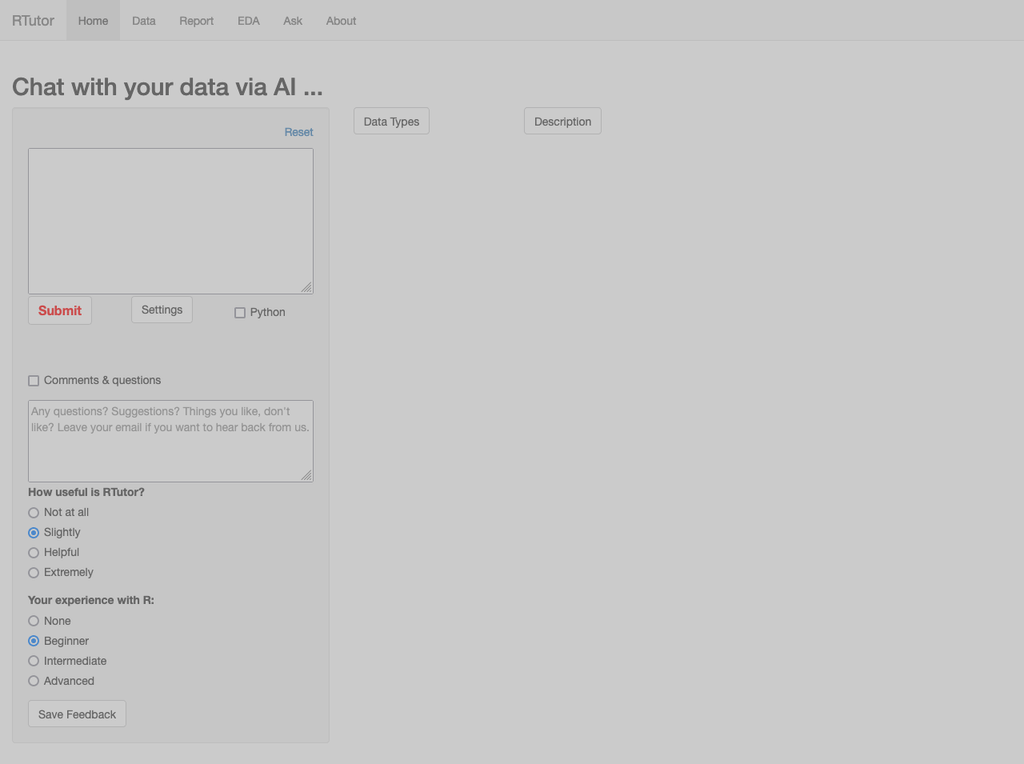Grab the request box resize handle
1024x764 pixels.
tap(306, 287)
